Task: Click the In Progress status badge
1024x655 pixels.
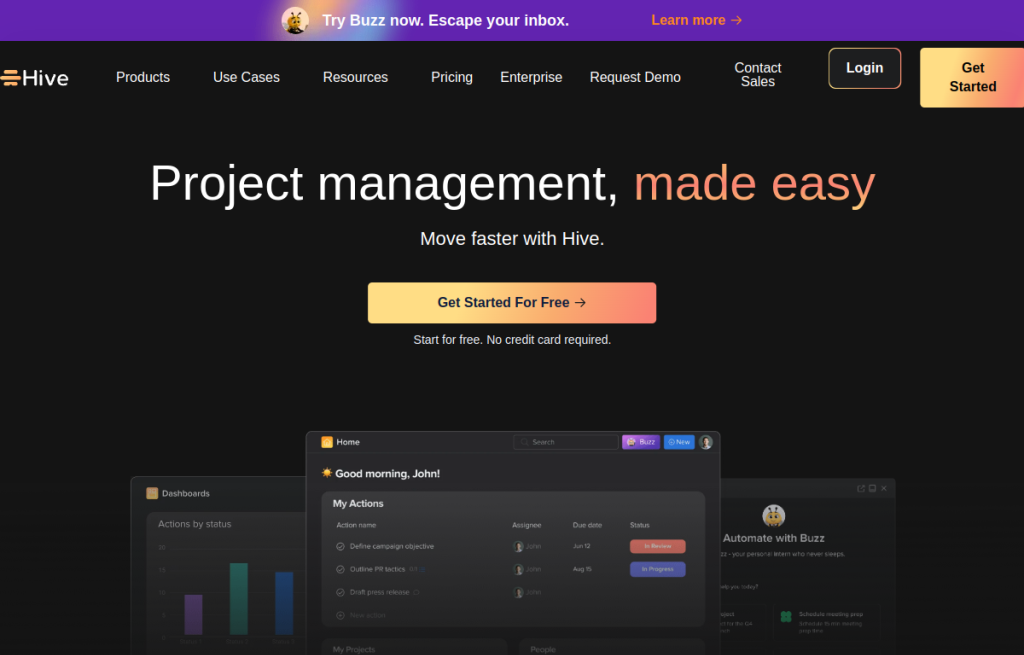Action: pos(658,569)
